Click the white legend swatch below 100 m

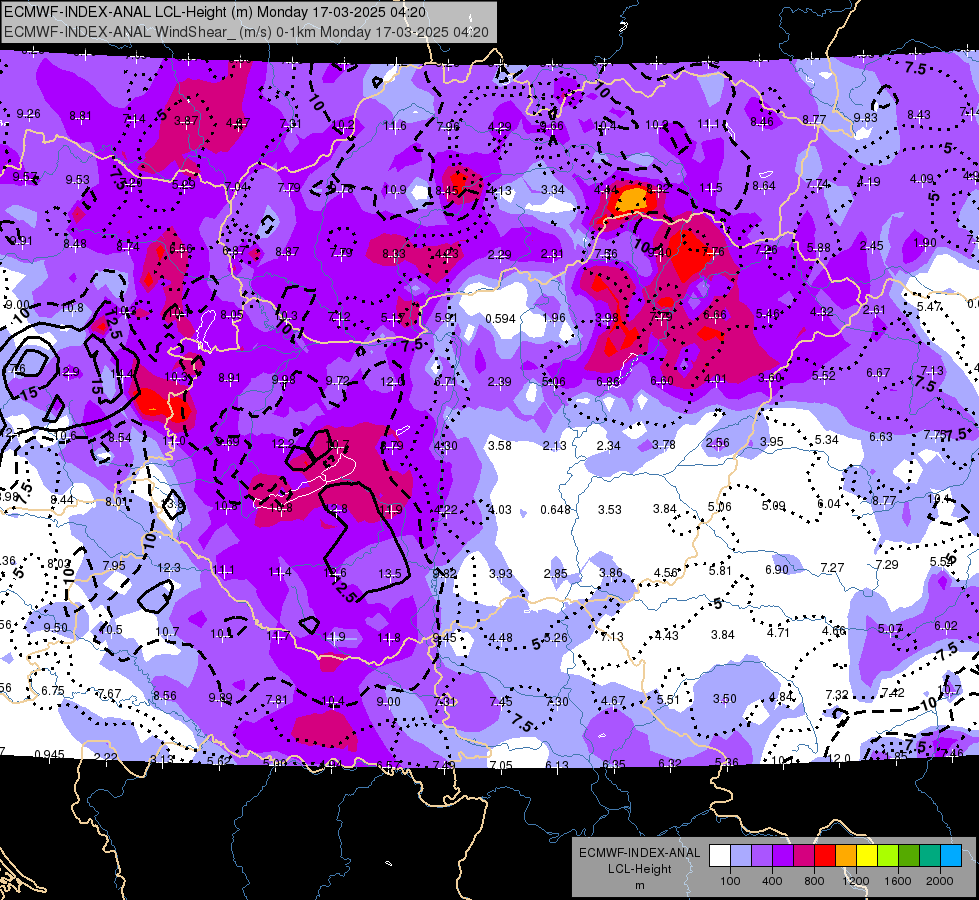(x=720, y=856)
